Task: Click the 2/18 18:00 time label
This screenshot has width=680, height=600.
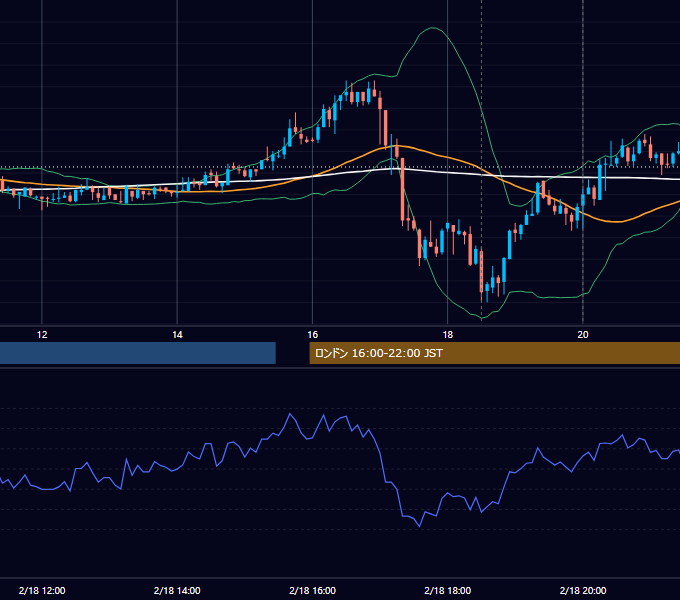Action: (448, 590)
